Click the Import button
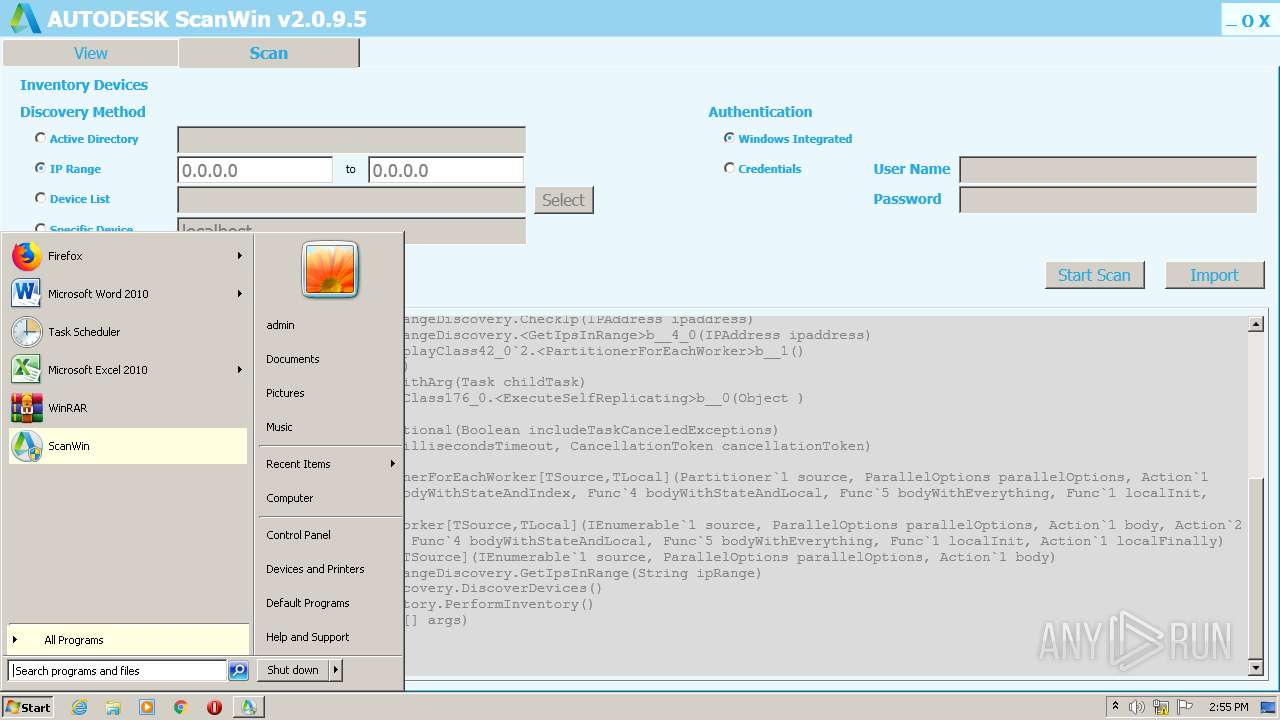The height and width of the screenshot is (720, 1280). point(1214,275)
